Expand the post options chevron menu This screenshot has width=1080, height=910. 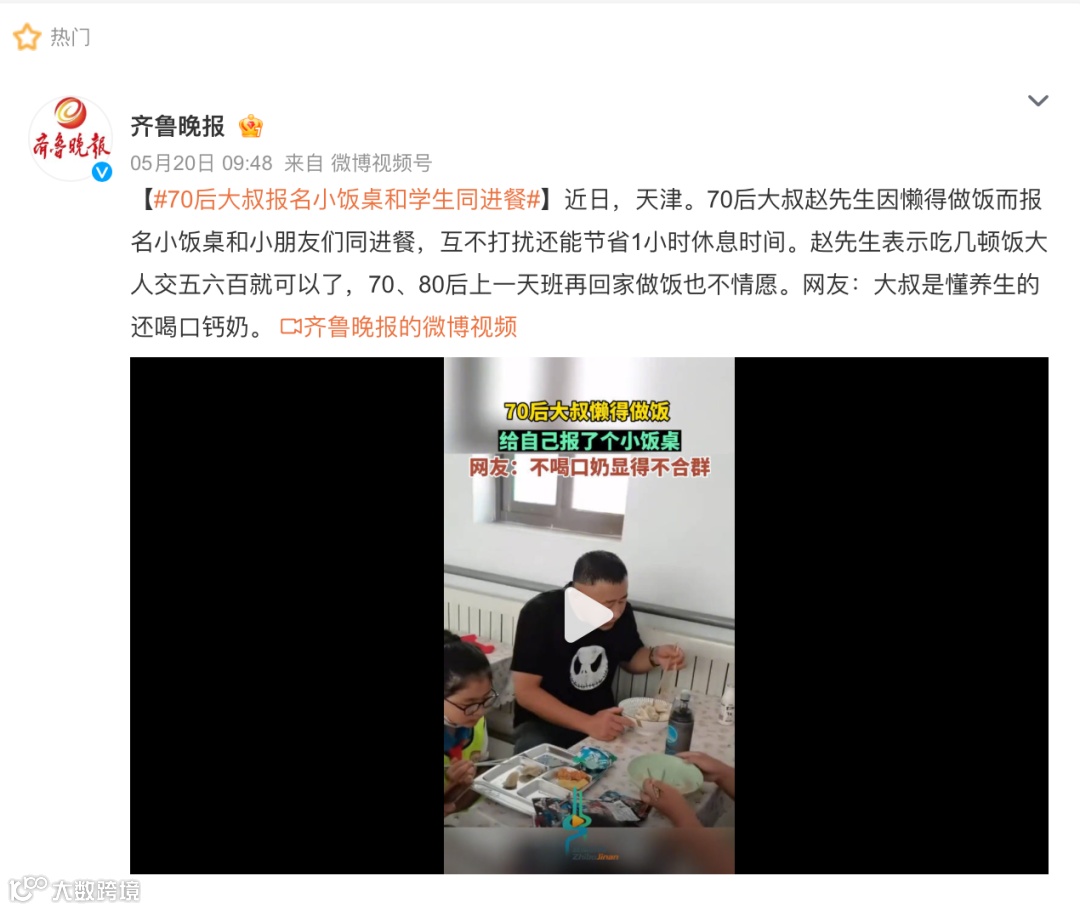(1038, 101)
